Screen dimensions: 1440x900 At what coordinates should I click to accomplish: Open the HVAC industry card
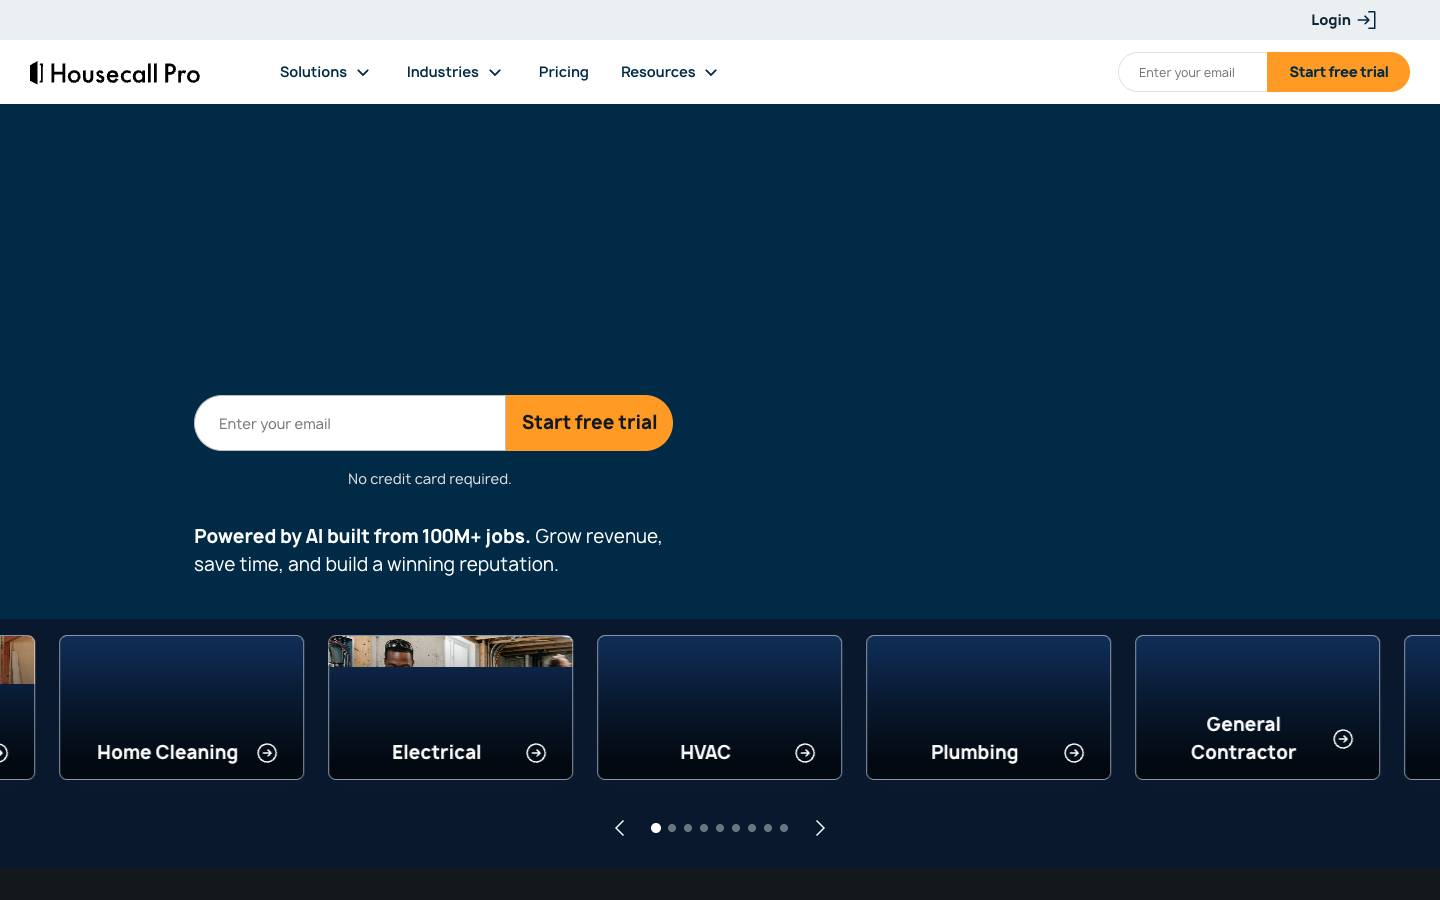tap(720, 707)
